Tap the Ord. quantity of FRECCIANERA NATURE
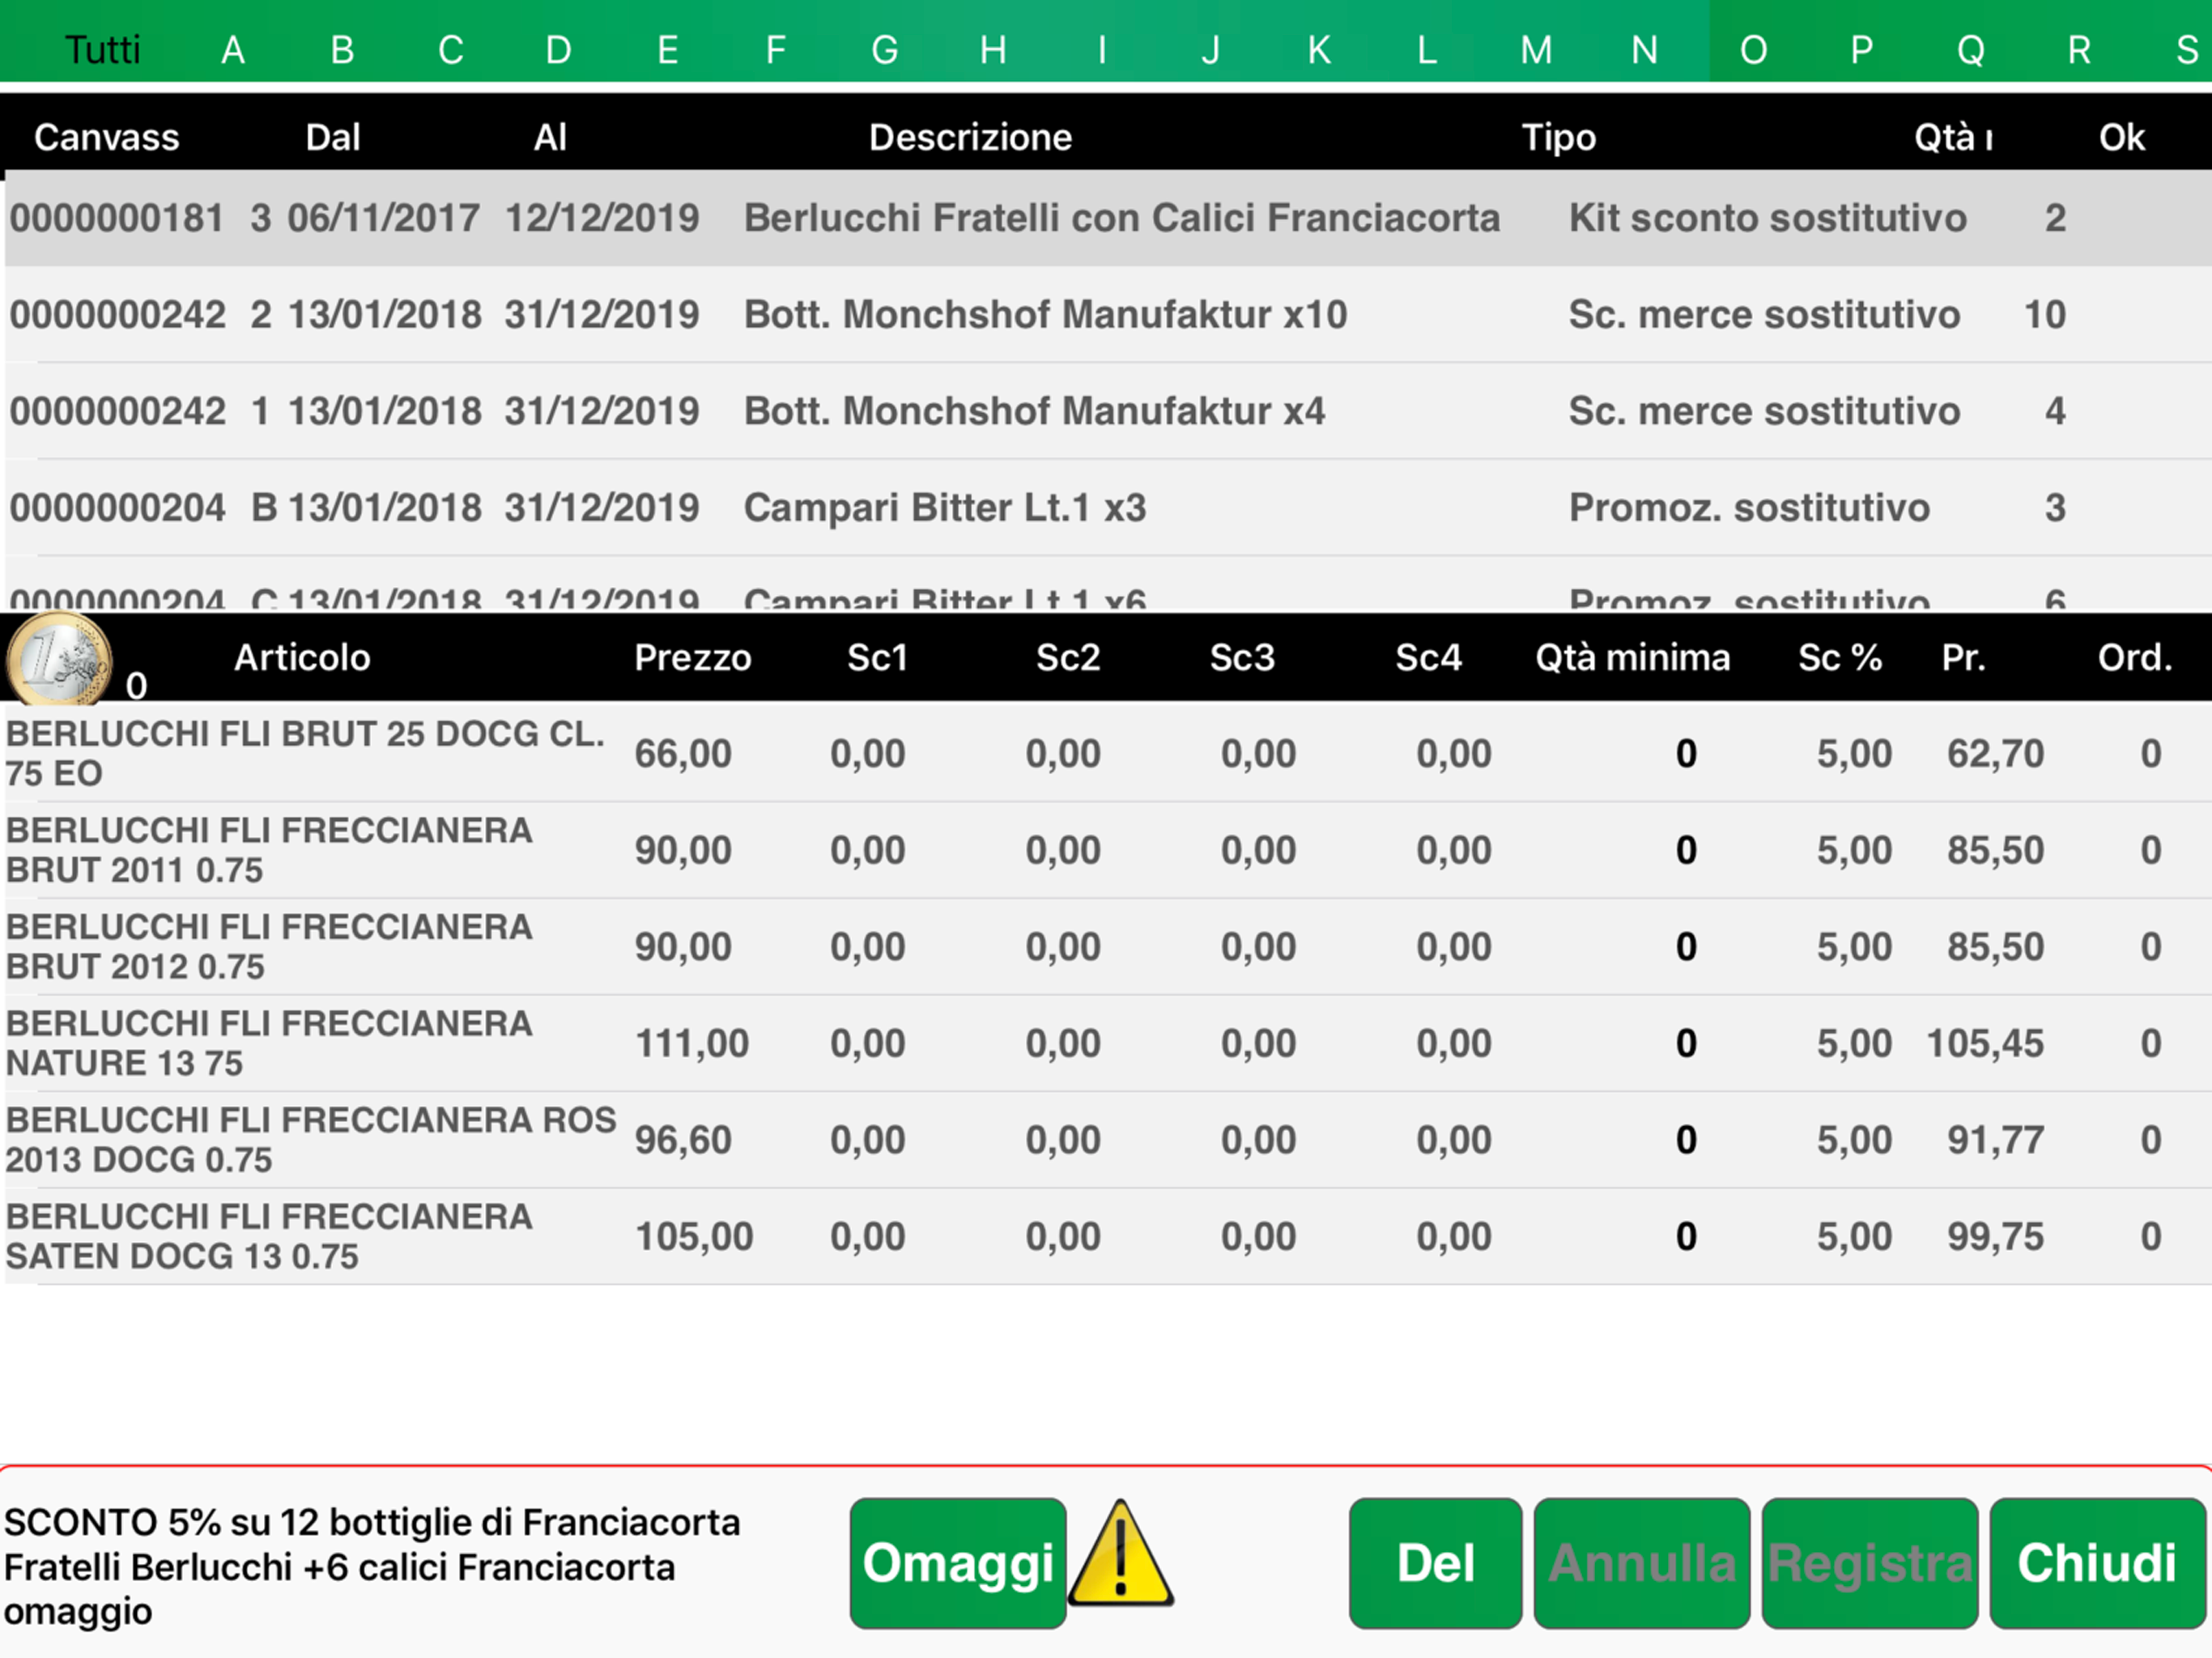Screen dimensions: 2212x1658 (x=2151, y=1044)
